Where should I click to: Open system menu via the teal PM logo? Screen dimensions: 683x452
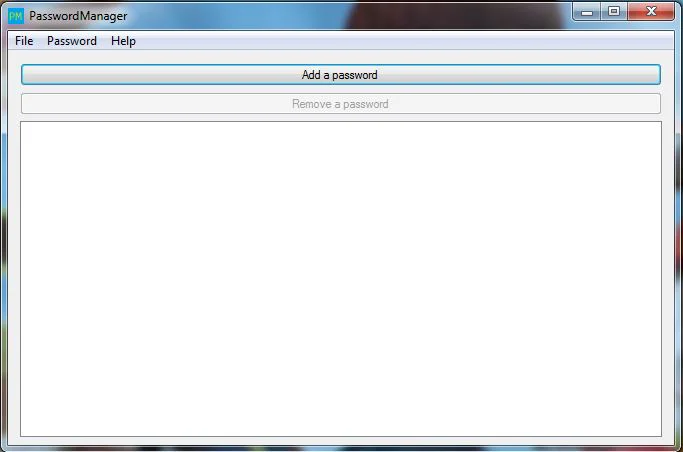click(x=16, y=16)
